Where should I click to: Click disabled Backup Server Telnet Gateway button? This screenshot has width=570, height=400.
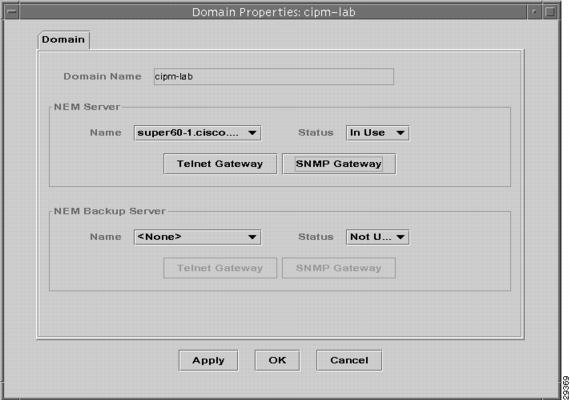click(220, 268)
